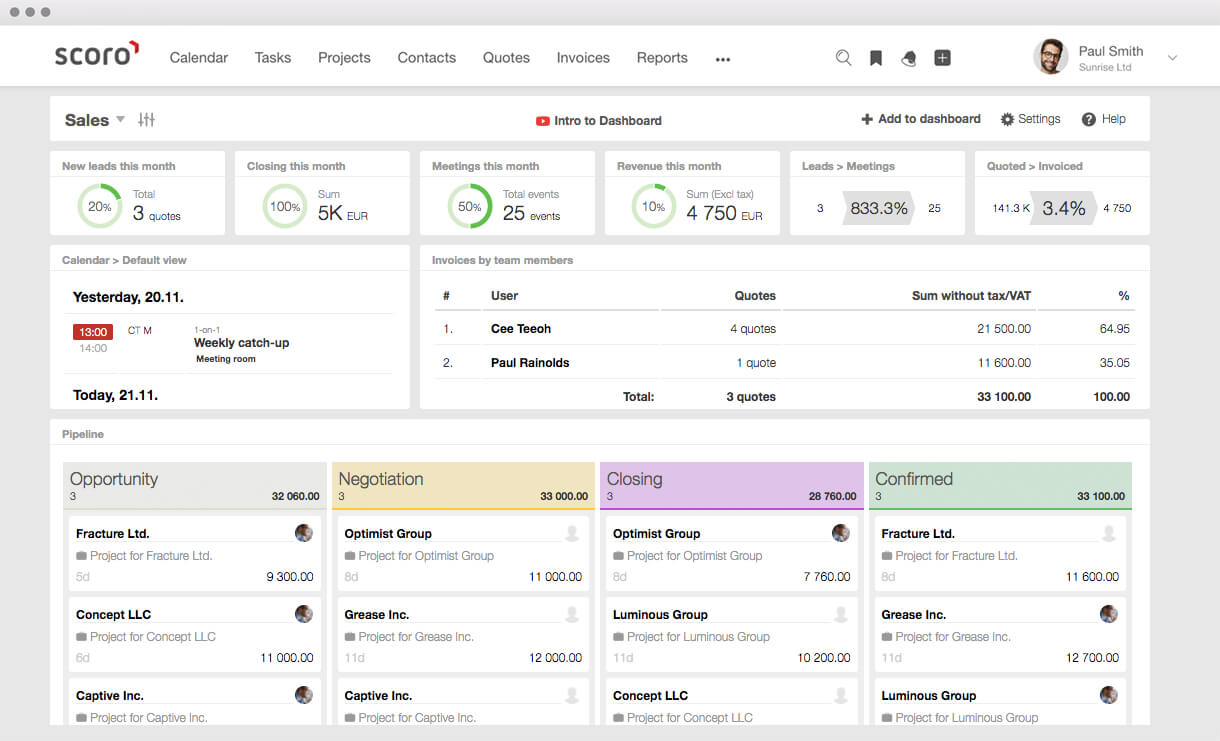Open the notifications bell icon
The width and height of the screenshot is (1220, 741).
(x=908, y=58)
